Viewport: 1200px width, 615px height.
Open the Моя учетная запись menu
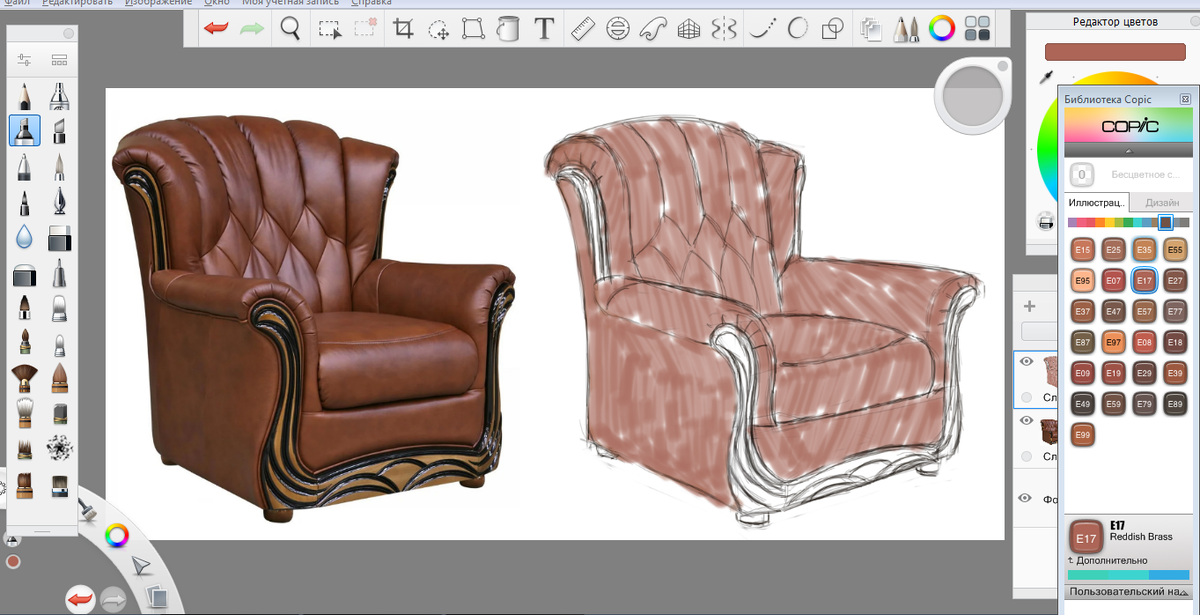290,3
